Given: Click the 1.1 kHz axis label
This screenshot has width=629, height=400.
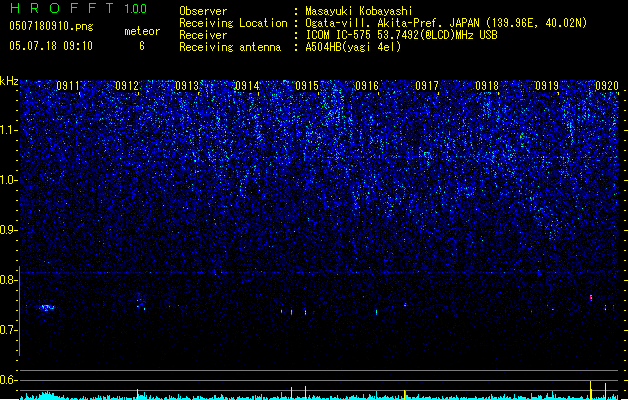Looking at the screenshot, I should (x=9, y=130).
